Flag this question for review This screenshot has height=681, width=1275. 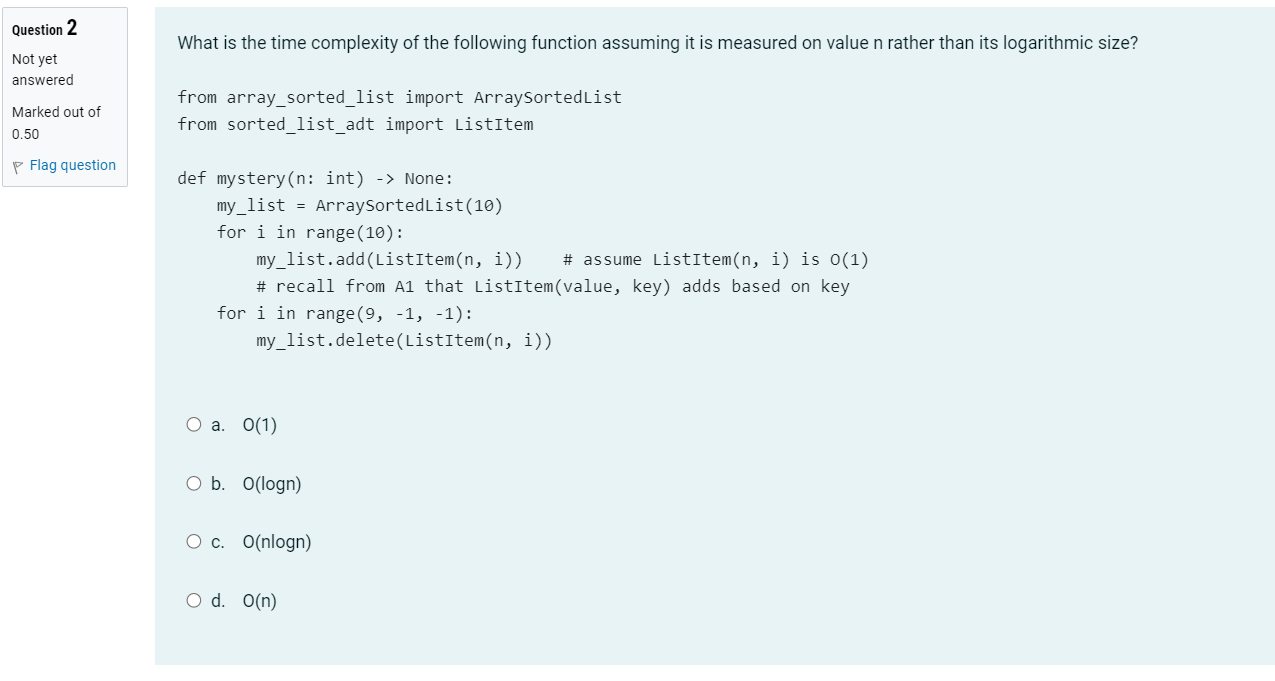[72, 164]
